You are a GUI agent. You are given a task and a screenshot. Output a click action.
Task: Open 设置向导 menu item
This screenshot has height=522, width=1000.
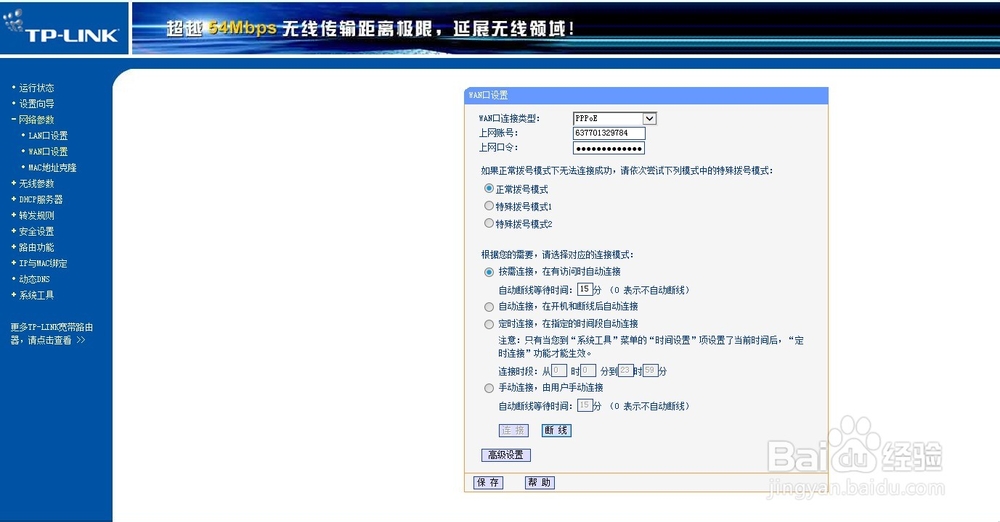pos(36,104)
